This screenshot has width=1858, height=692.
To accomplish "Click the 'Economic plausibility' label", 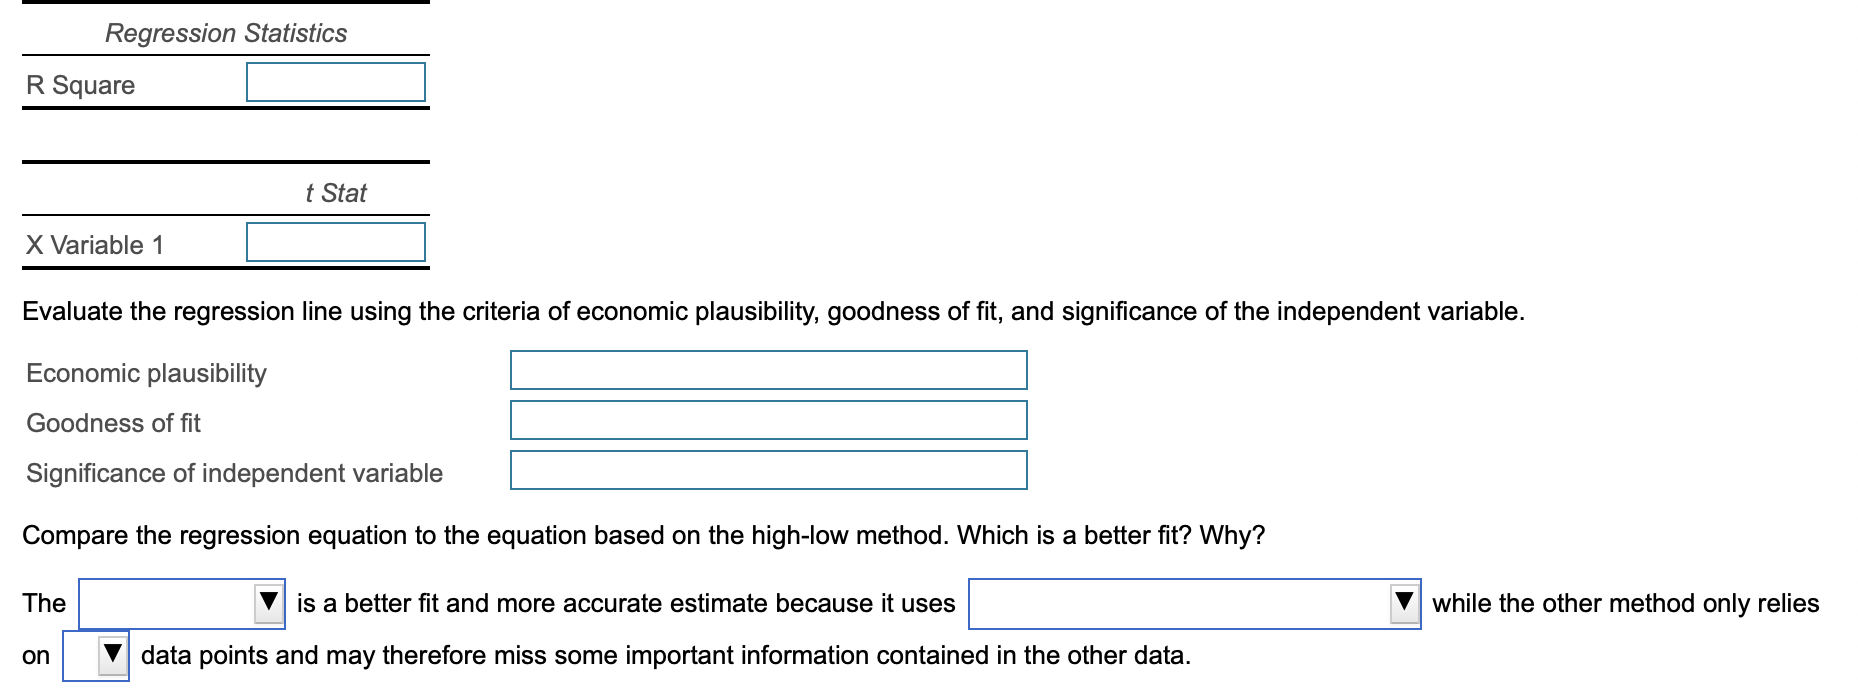I will [x=146, y=372].
